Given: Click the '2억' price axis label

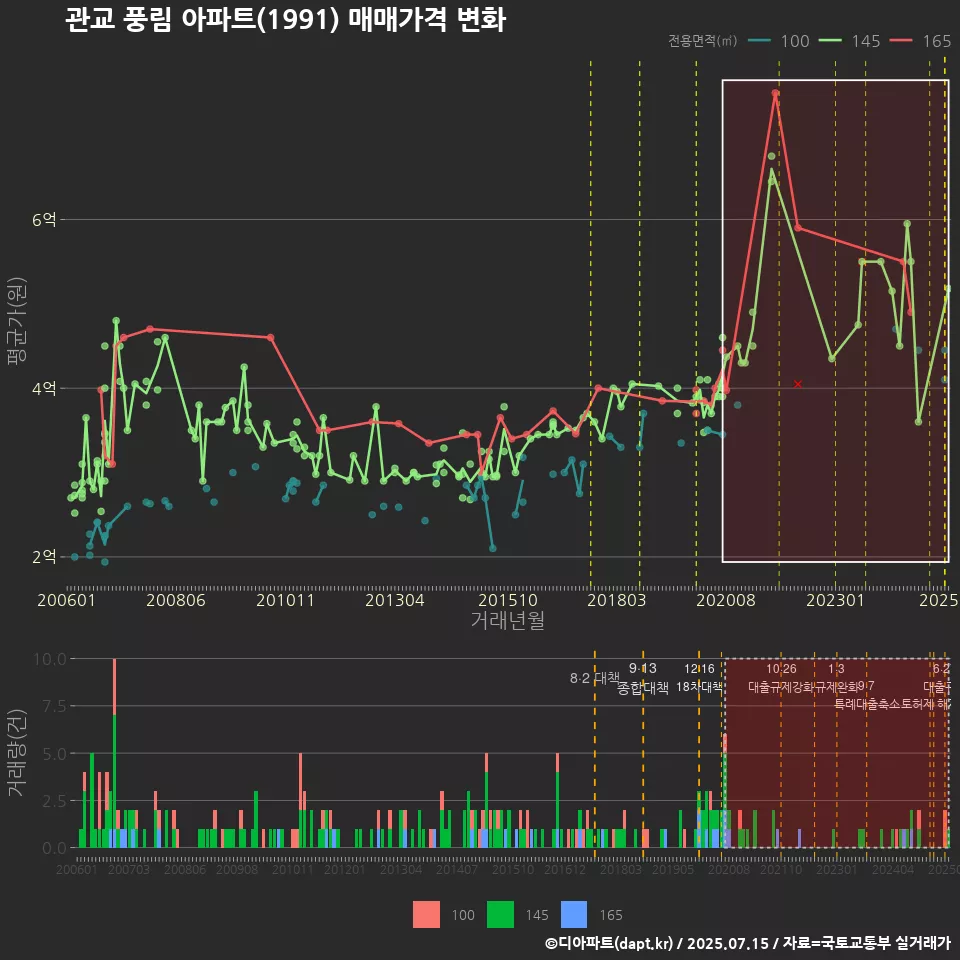Looking at the screenshot, I should (44, 557).
